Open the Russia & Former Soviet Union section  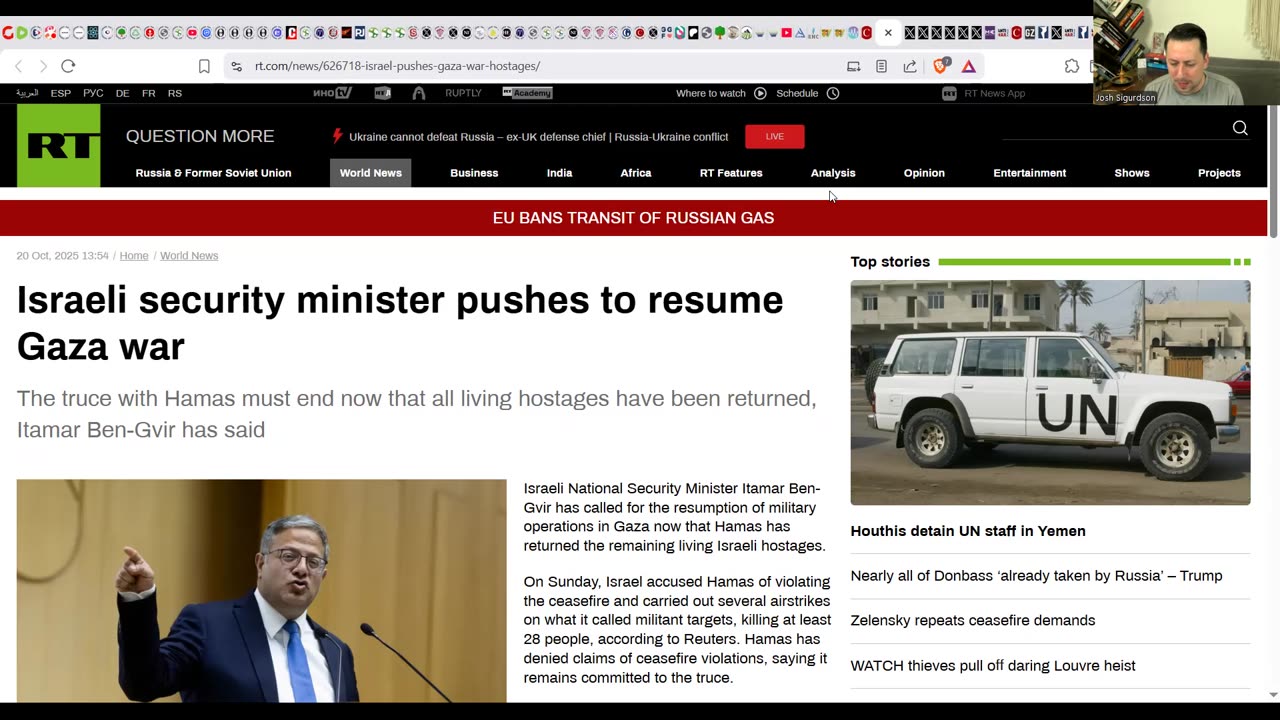pos(213,173)
